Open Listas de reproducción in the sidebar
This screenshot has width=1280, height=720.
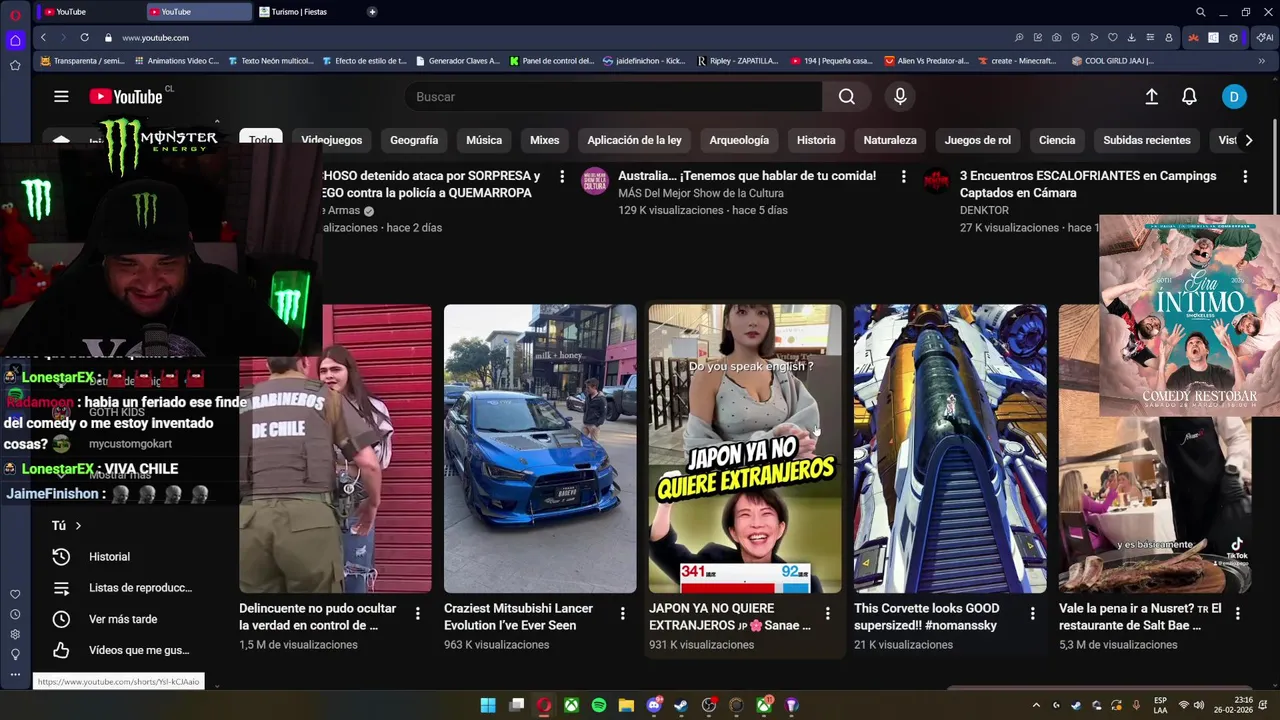[140, 588]
